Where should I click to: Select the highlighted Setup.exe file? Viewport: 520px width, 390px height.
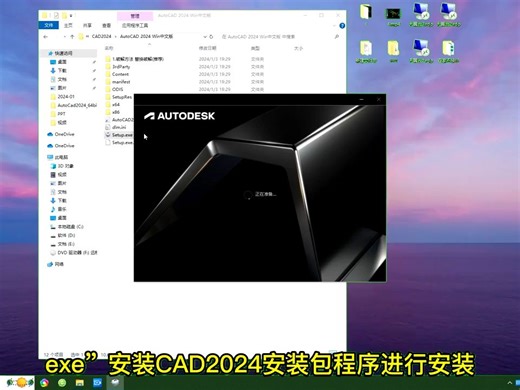[x=119, y=135]
